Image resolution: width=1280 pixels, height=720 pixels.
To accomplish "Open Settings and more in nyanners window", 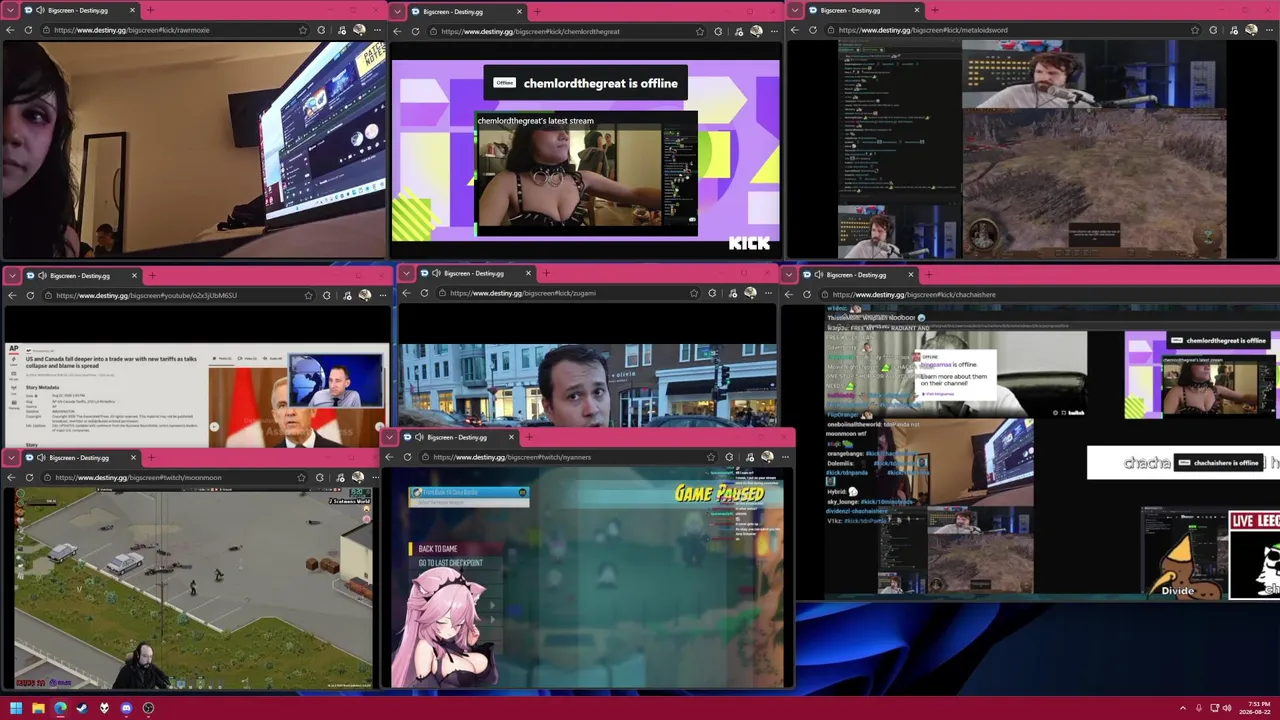I will [x=785, y=457].
